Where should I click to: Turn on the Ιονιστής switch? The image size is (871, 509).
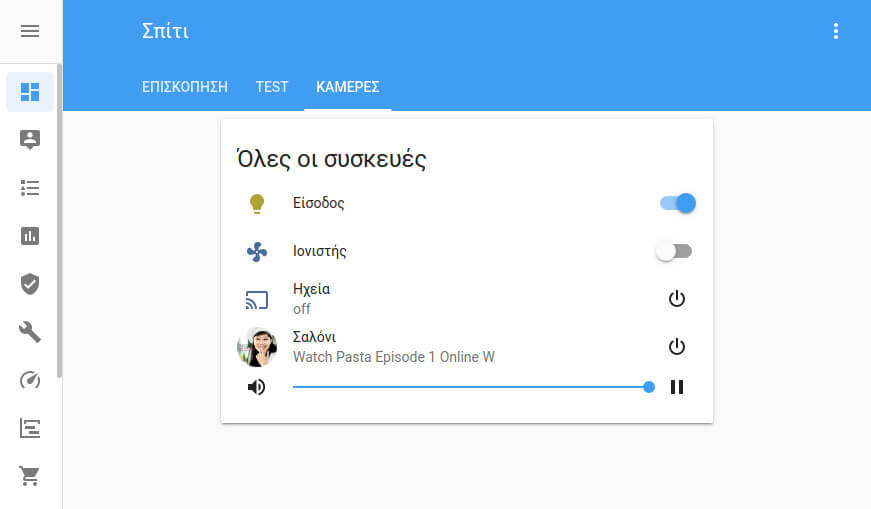point(674,252)
